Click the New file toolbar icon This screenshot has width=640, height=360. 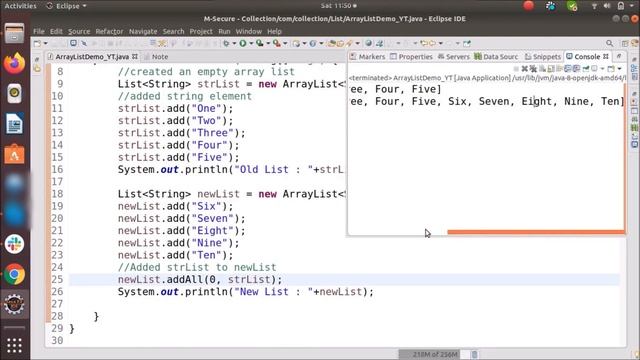[x=37, y=43]
